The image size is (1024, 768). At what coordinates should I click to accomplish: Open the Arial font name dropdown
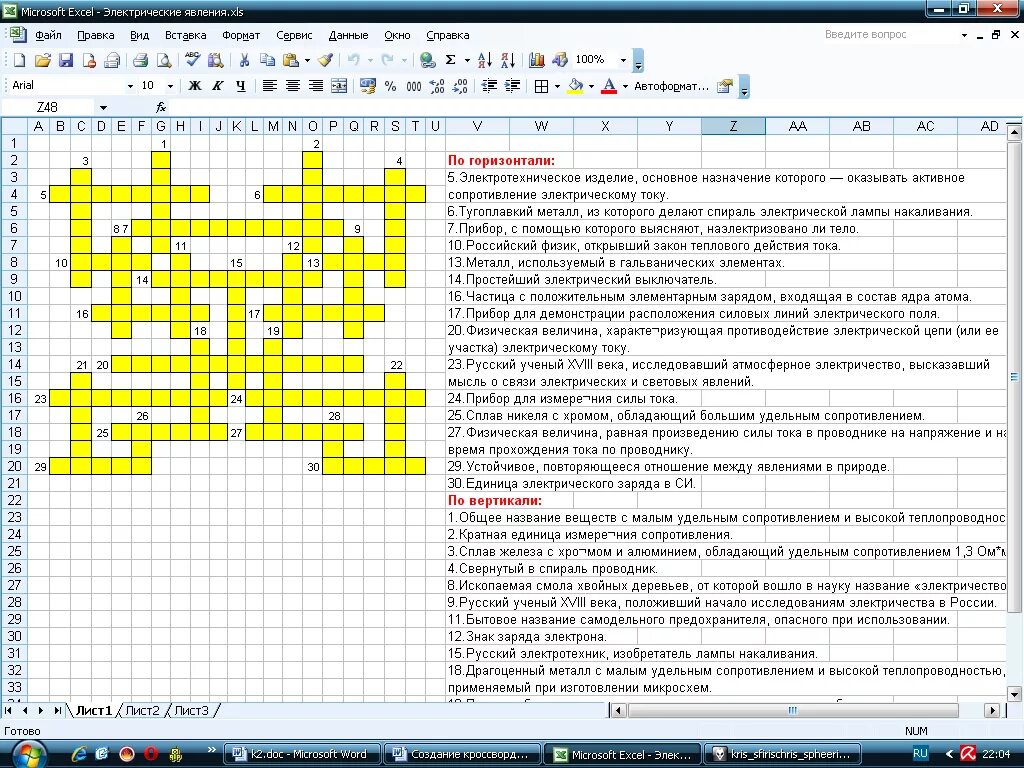click(130, 86)
